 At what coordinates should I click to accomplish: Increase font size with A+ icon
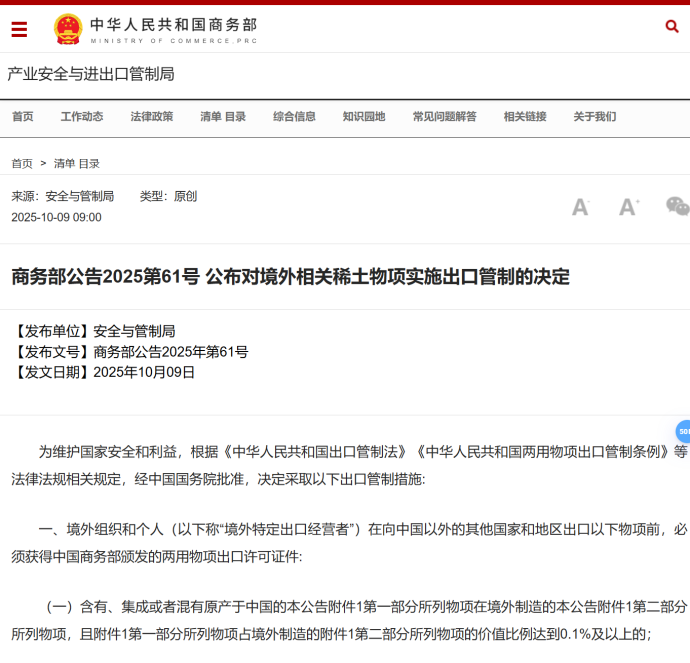pyautogui.click(x=628, y=207)
